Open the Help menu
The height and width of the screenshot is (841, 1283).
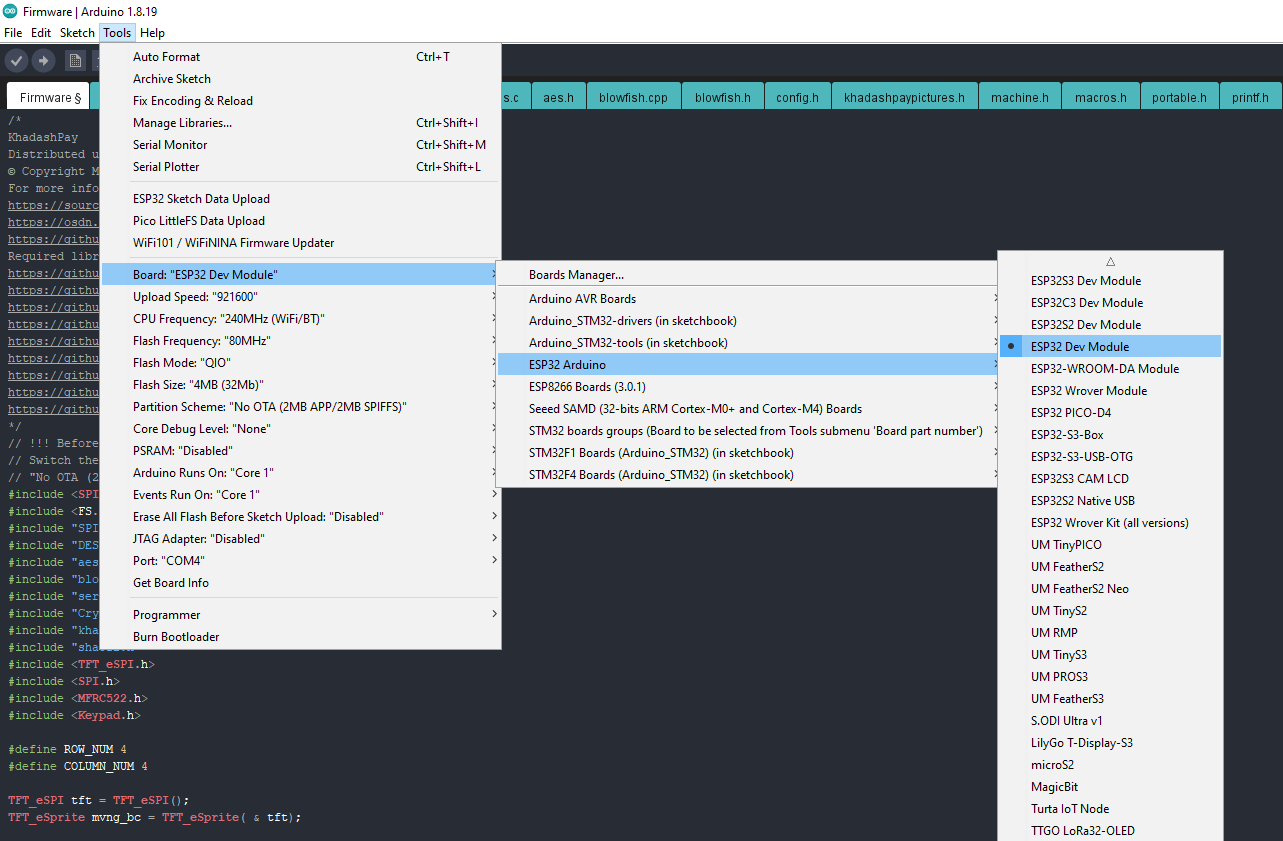point(152,33)
